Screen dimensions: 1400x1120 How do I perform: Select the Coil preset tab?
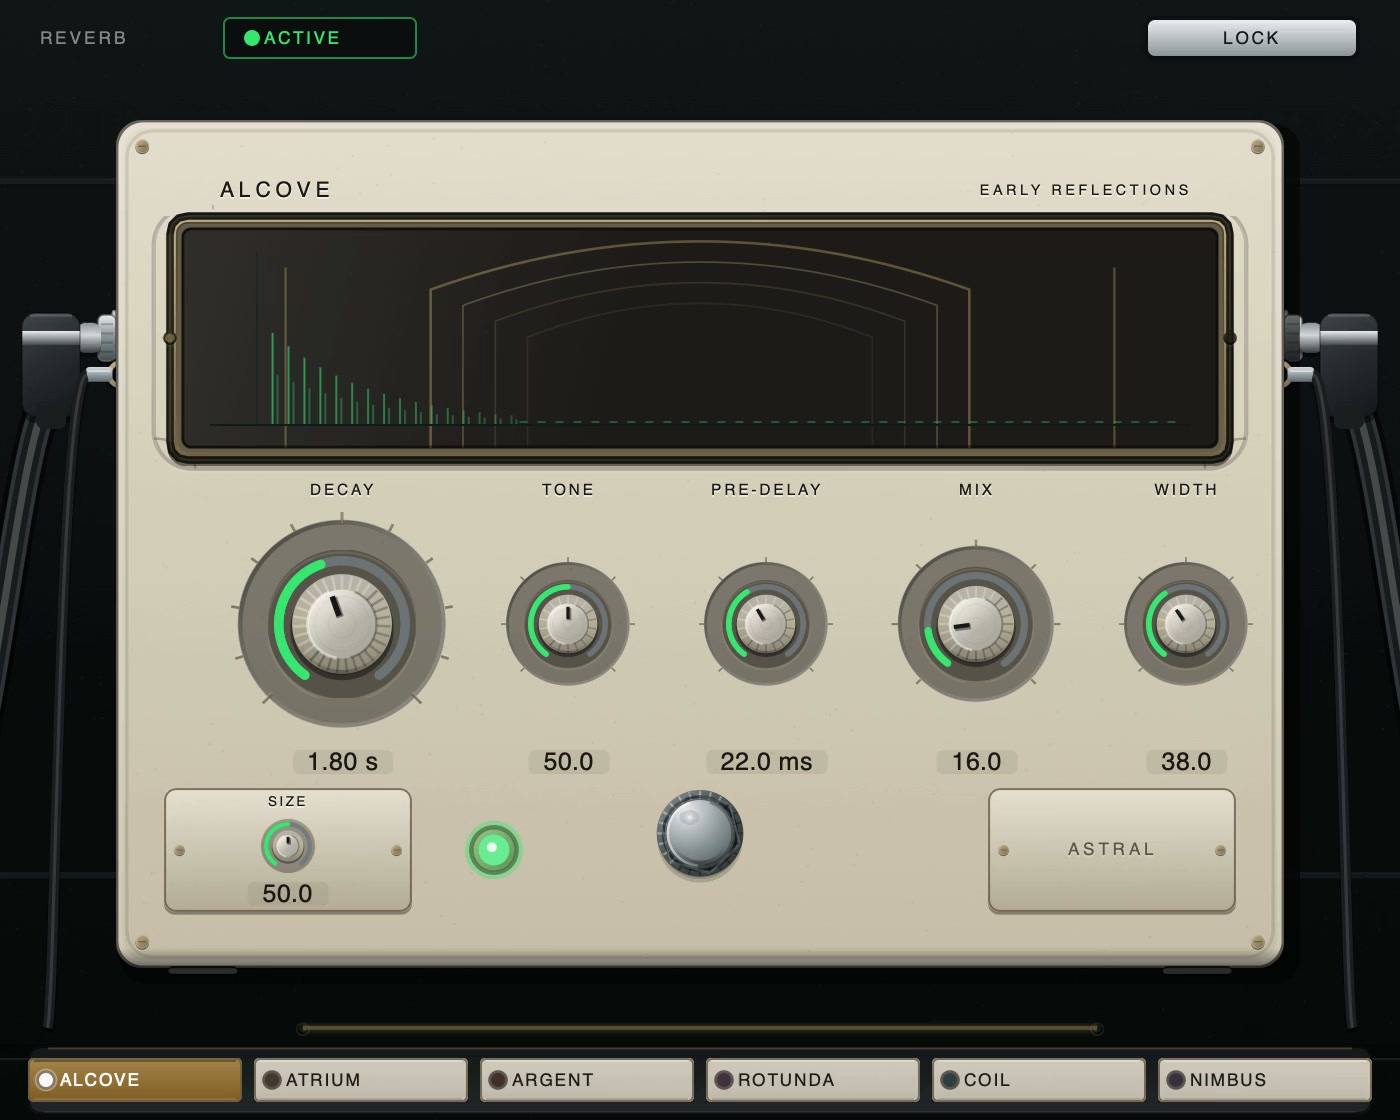coord(1039,1080)
